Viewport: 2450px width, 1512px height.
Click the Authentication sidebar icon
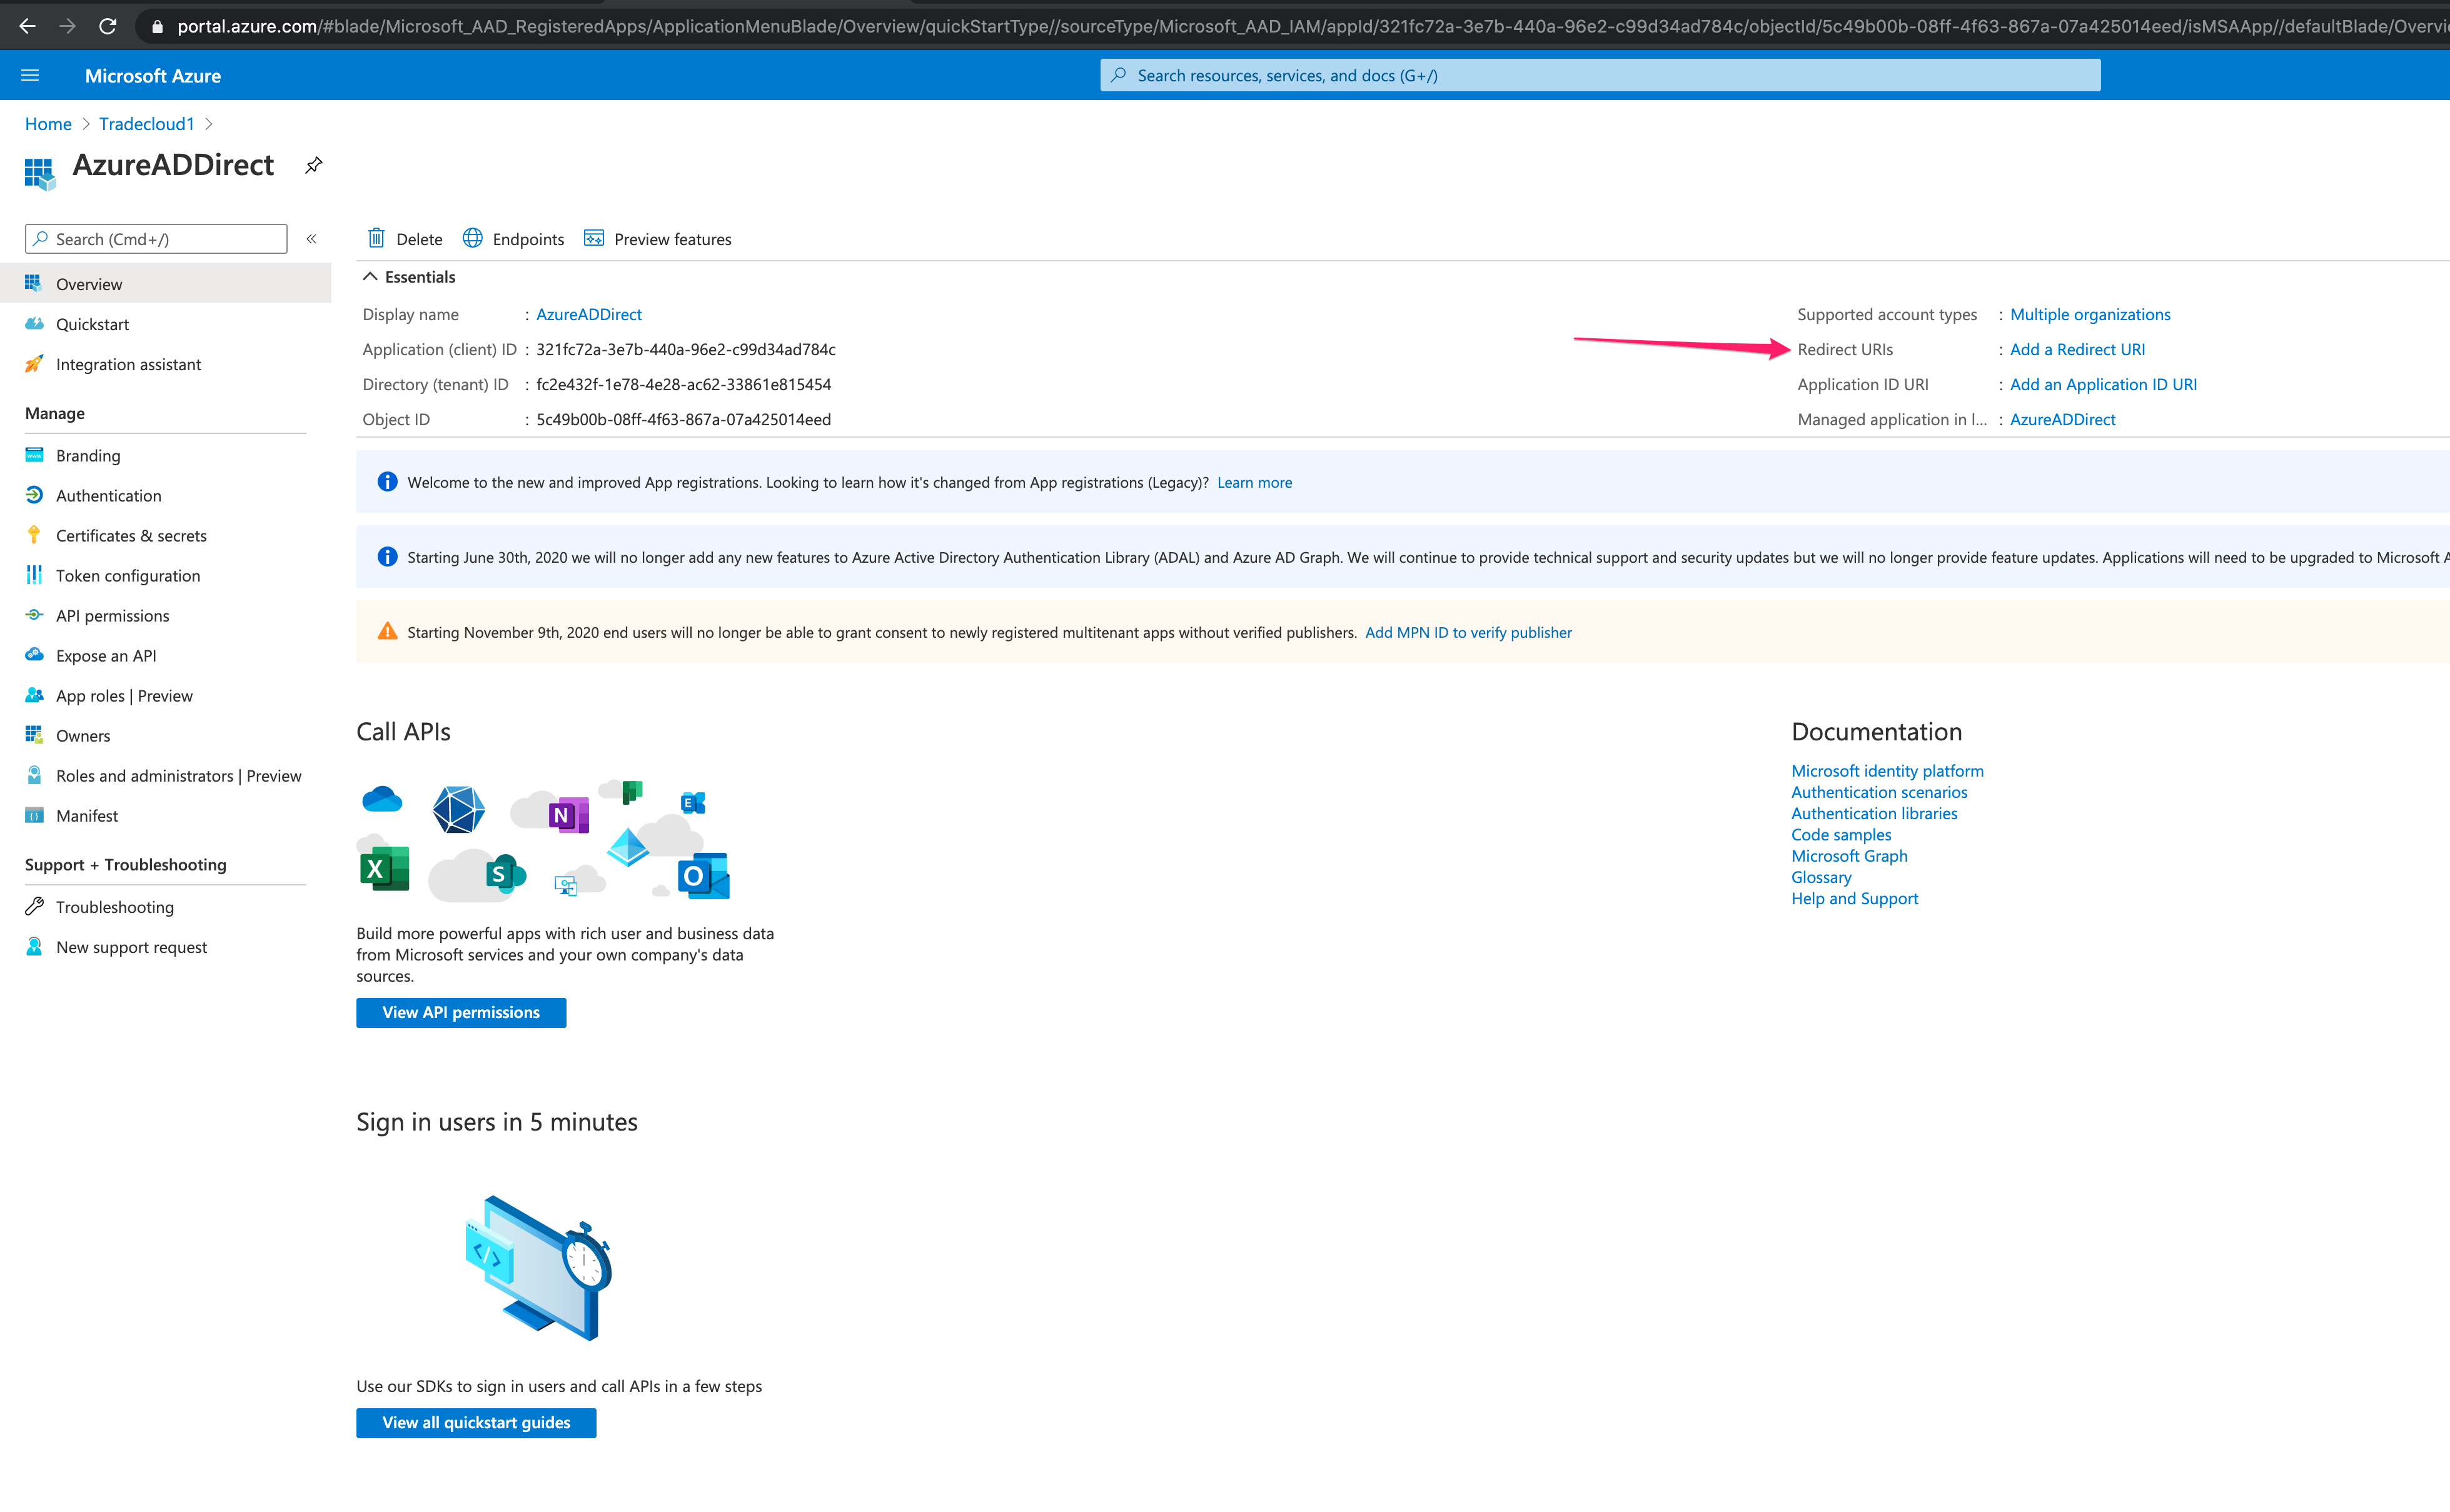coord(34,495)
